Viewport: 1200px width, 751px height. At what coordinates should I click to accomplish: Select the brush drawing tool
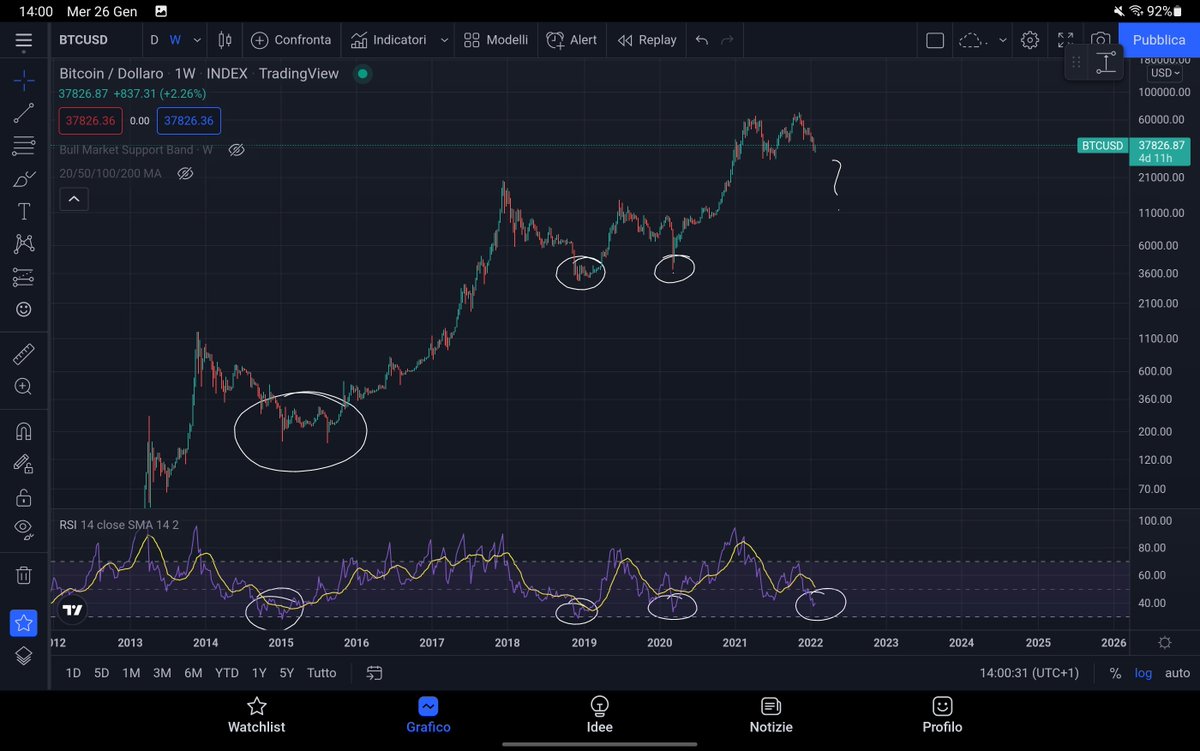click(24, 179)
